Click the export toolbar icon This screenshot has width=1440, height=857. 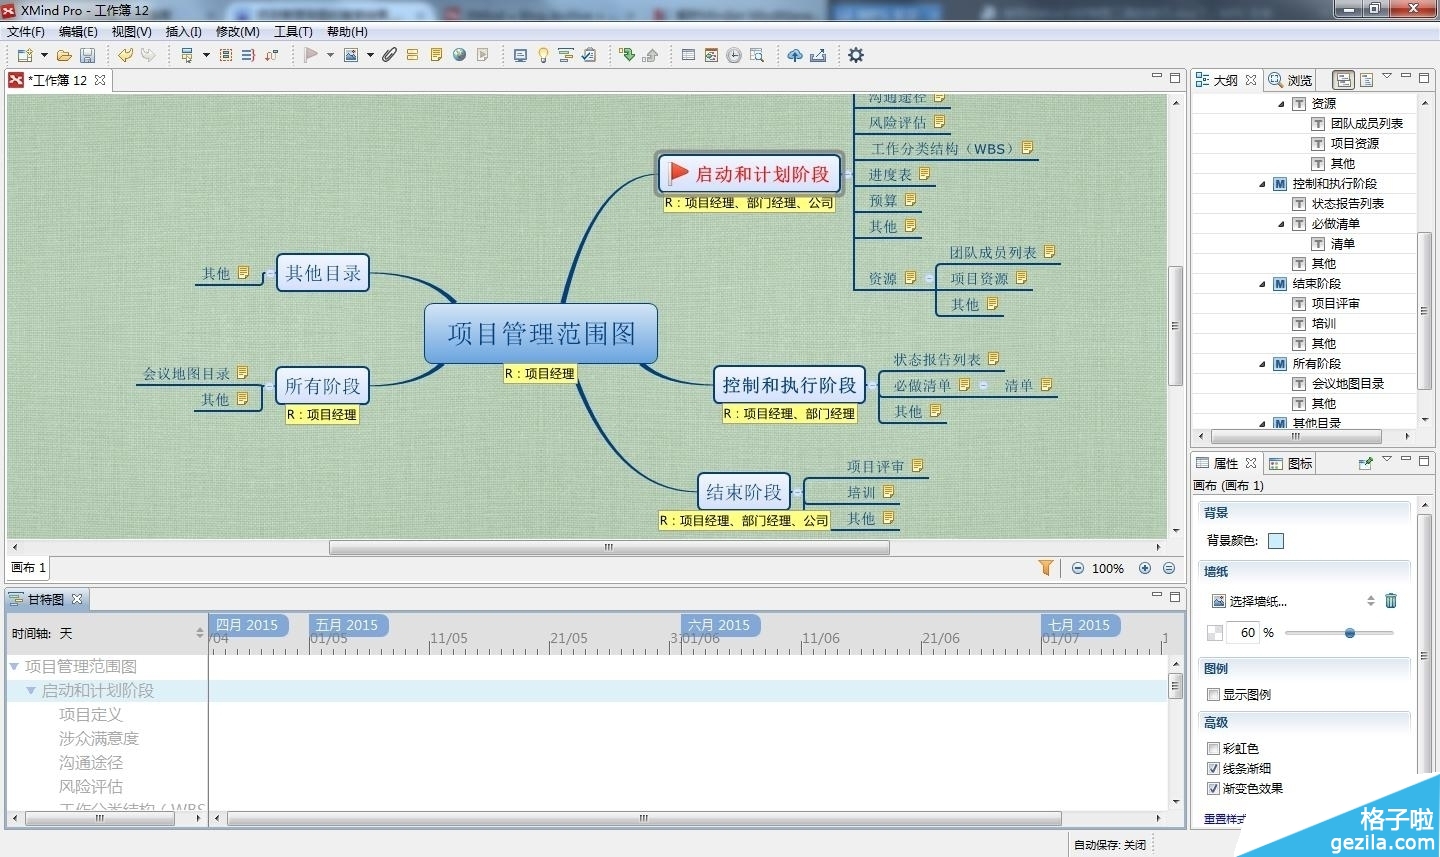point(818,55)
